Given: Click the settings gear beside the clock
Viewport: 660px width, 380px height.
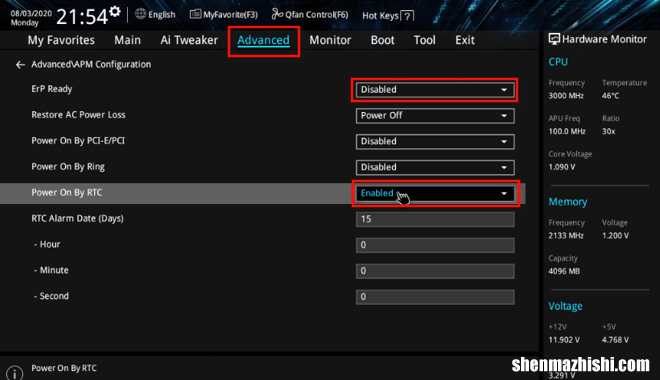Looking at the screenshot, I should (x=114, y=11).
